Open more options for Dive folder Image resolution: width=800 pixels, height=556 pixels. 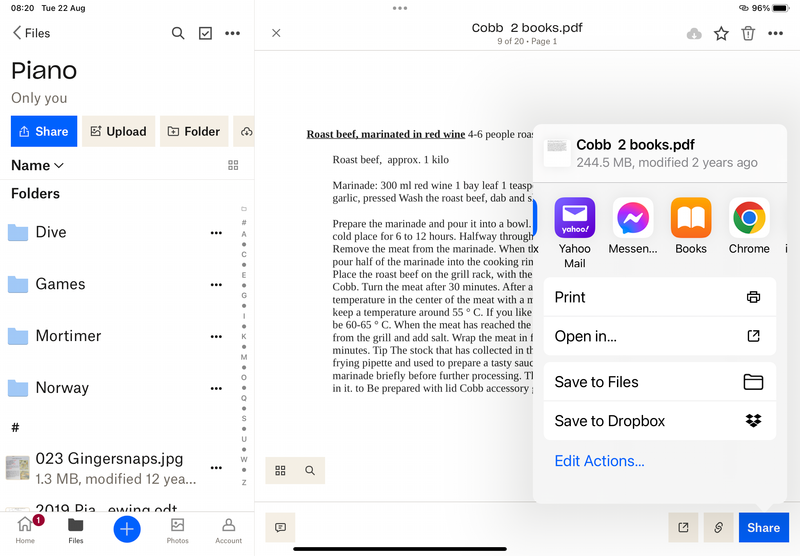point(216,232)
